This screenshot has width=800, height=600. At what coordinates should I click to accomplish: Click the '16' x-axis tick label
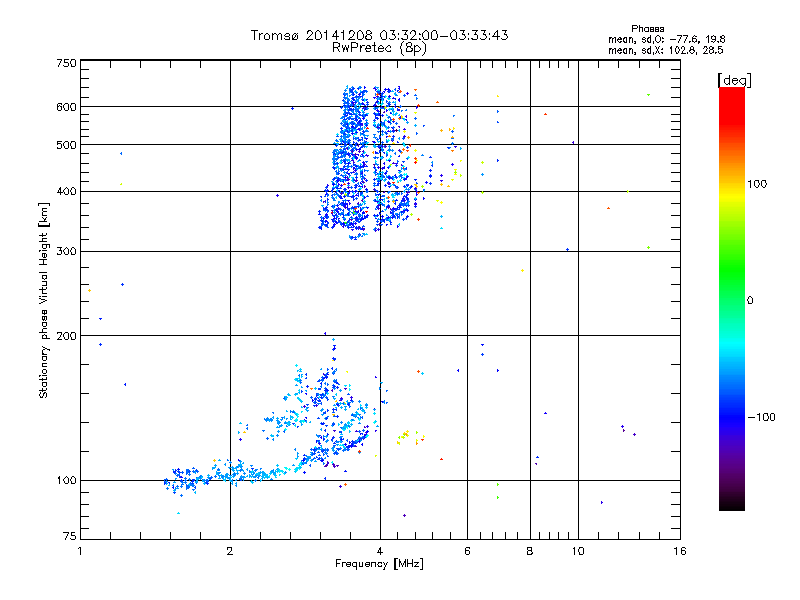(680, 551)
